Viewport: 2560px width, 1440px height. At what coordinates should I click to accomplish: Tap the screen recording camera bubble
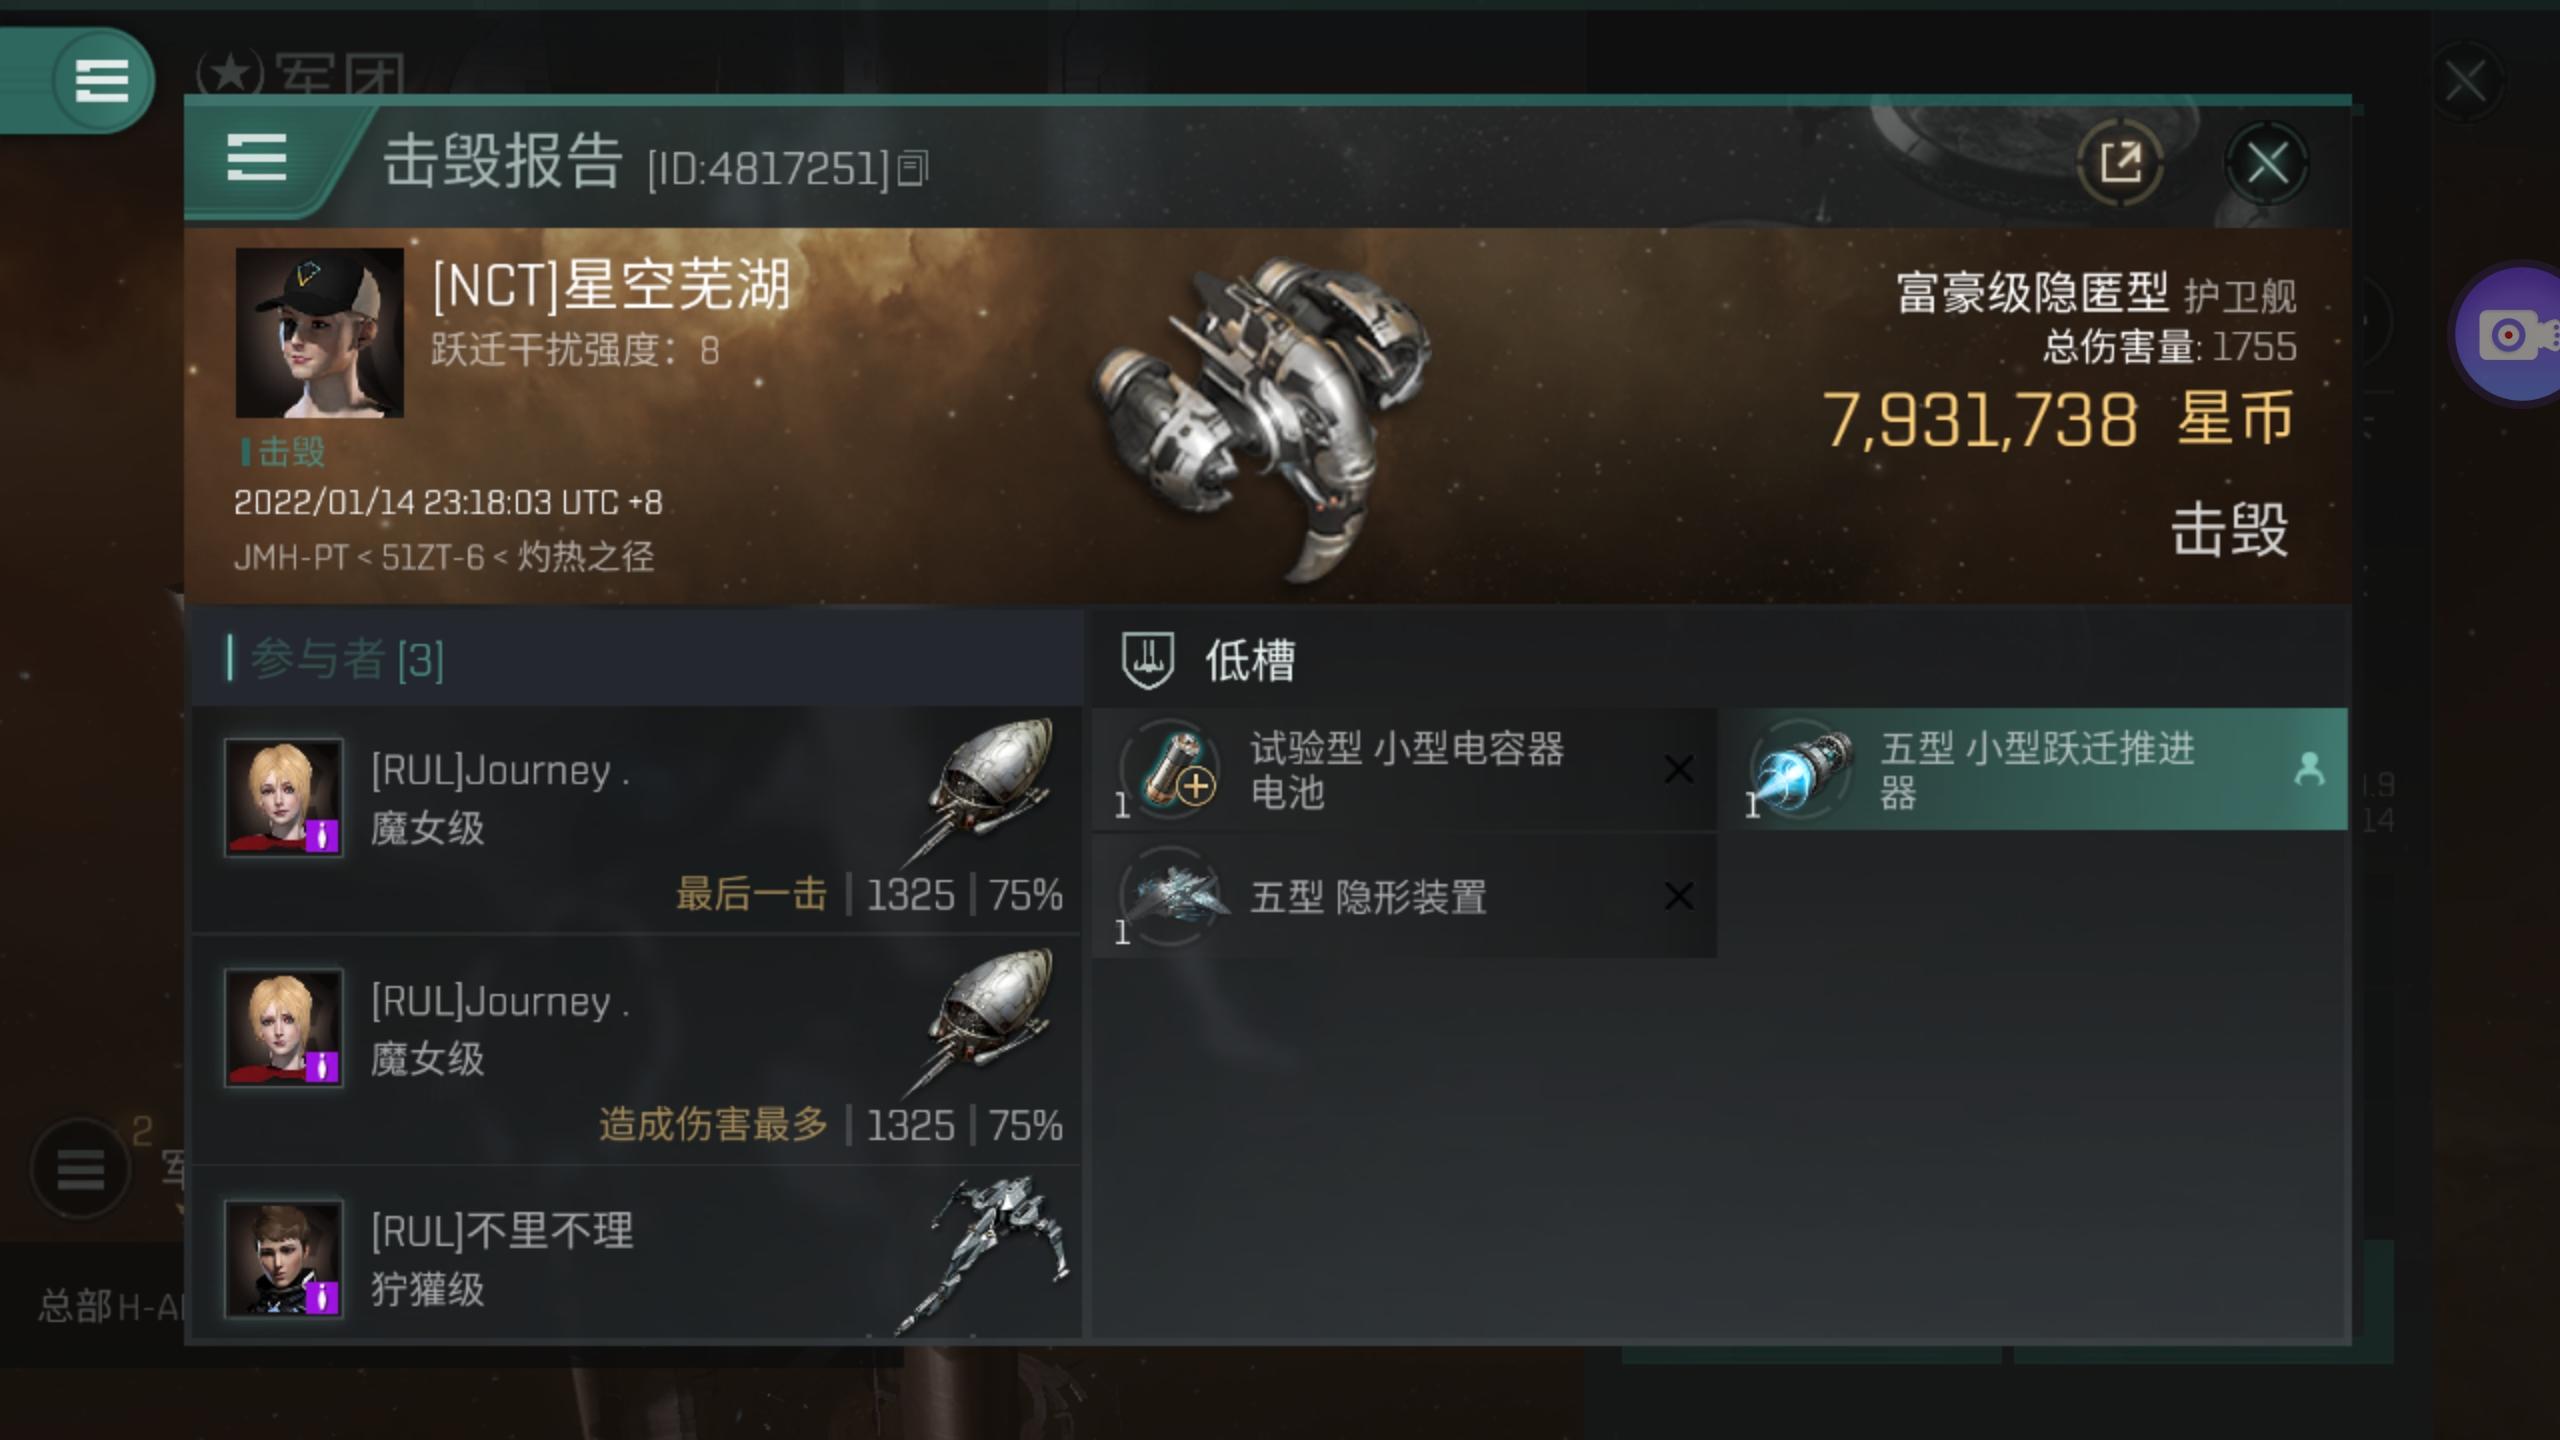[2512, 334]
